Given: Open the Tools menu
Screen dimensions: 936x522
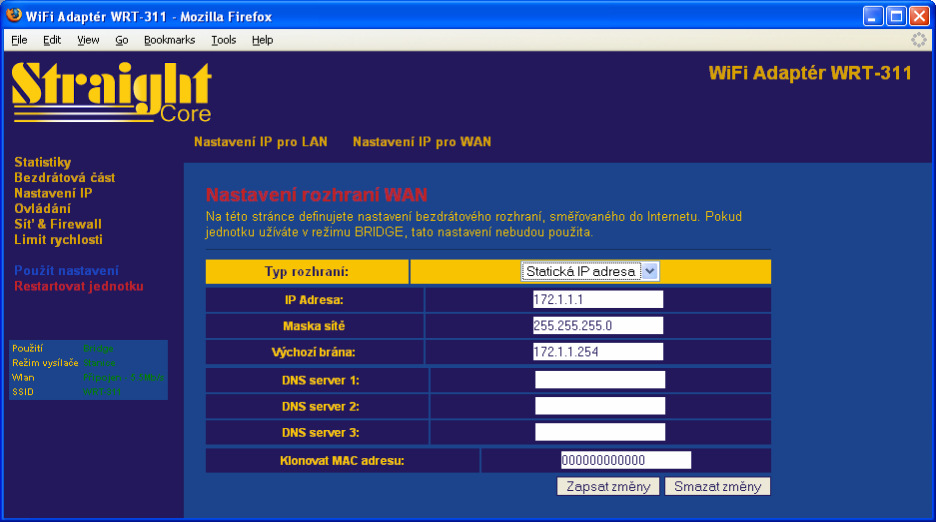Looking at the screenshot, I should point(224,40).
